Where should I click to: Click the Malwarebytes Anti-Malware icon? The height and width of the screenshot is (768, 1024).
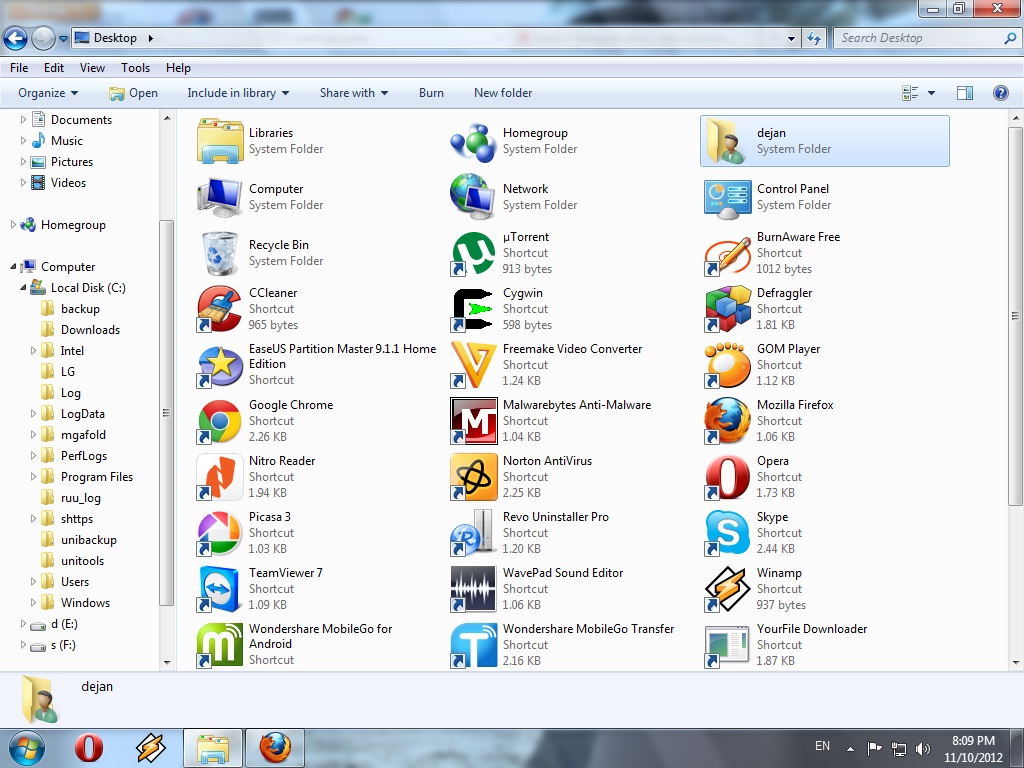point(473,421)
